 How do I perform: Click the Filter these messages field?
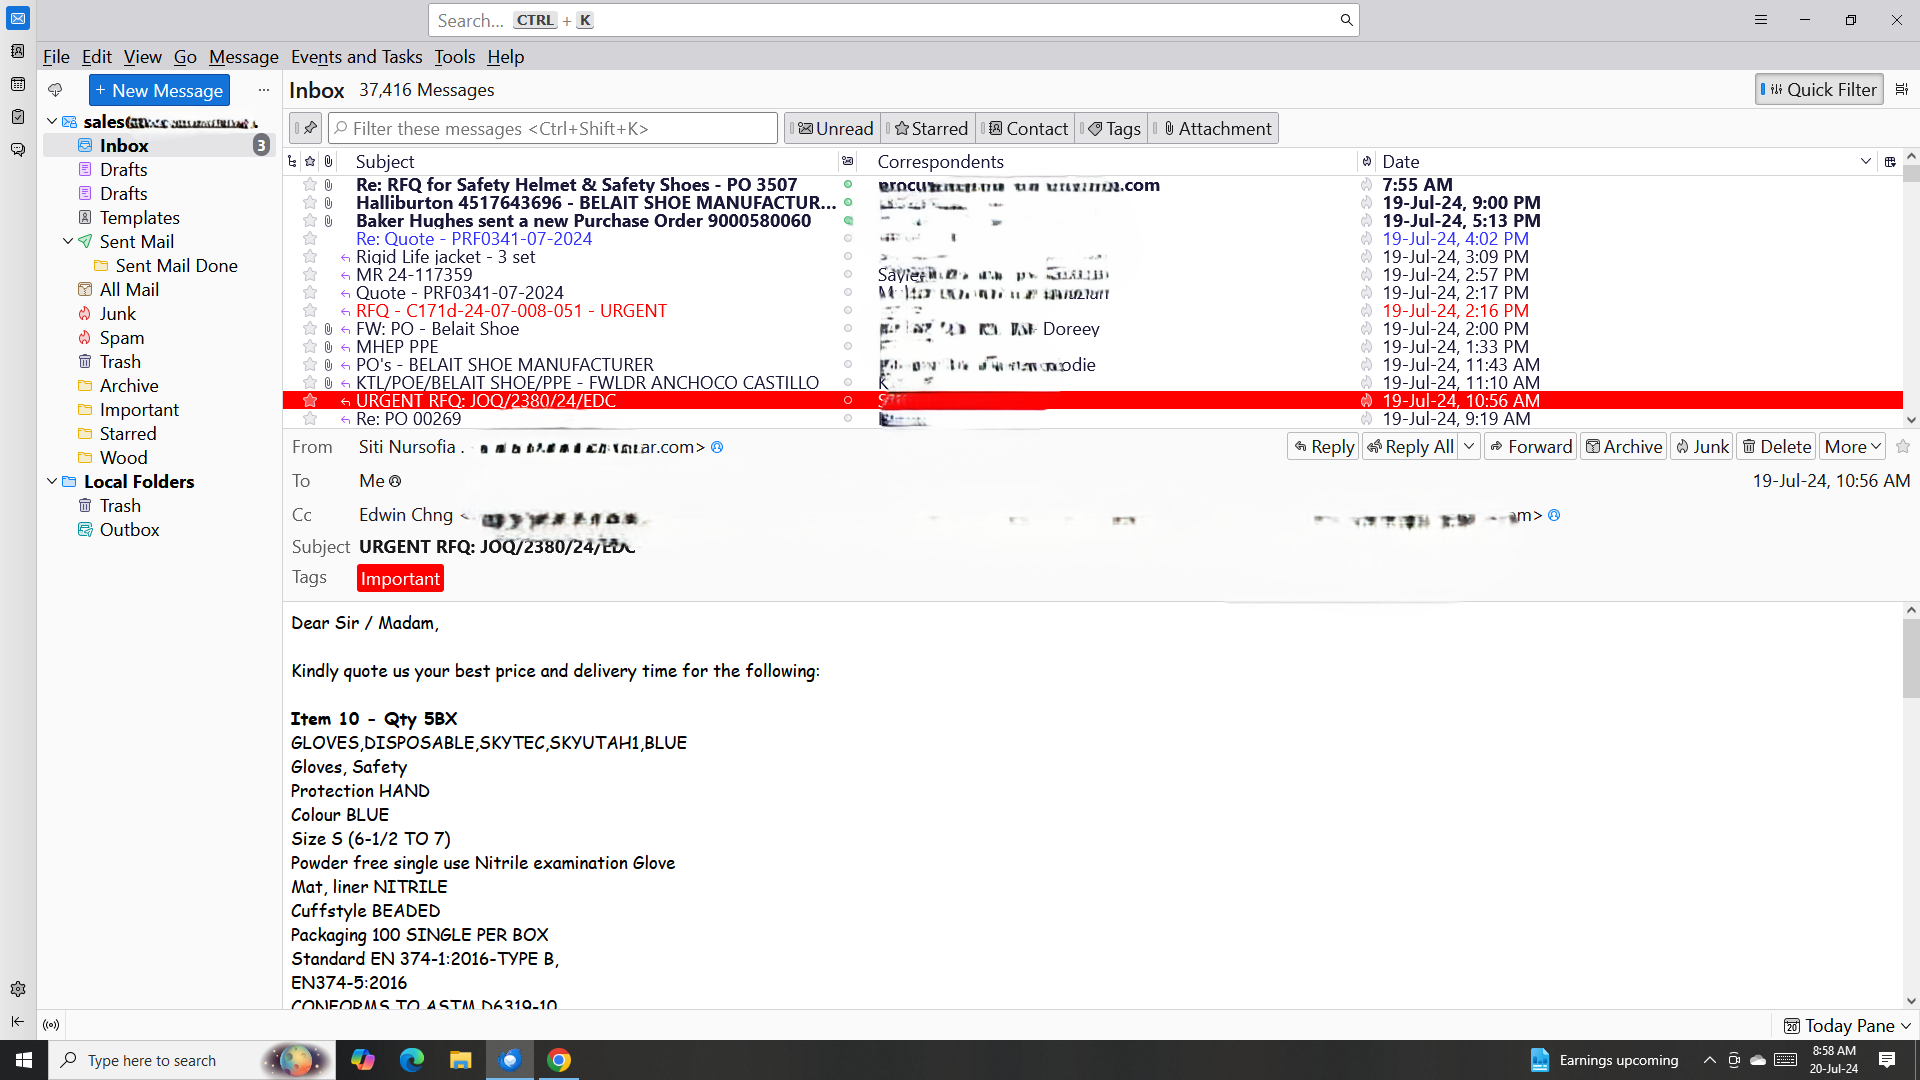coord(553,128)
